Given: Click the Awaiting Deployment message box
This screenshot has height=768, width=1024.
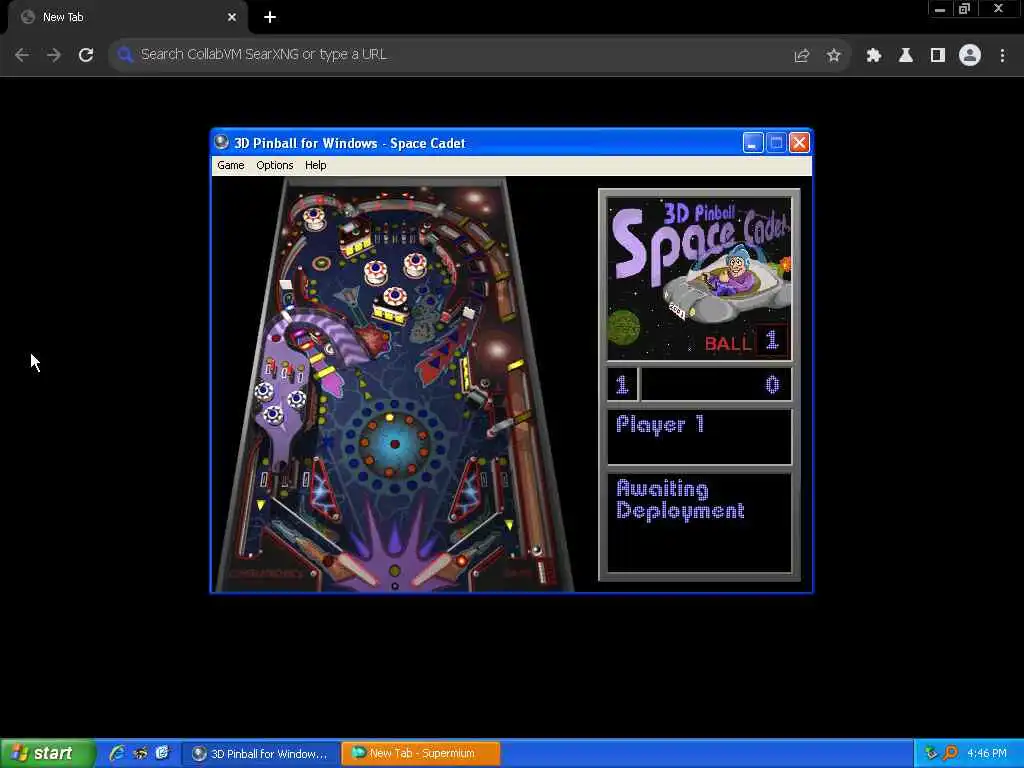Looking at the screenshot, I should 699,523.
